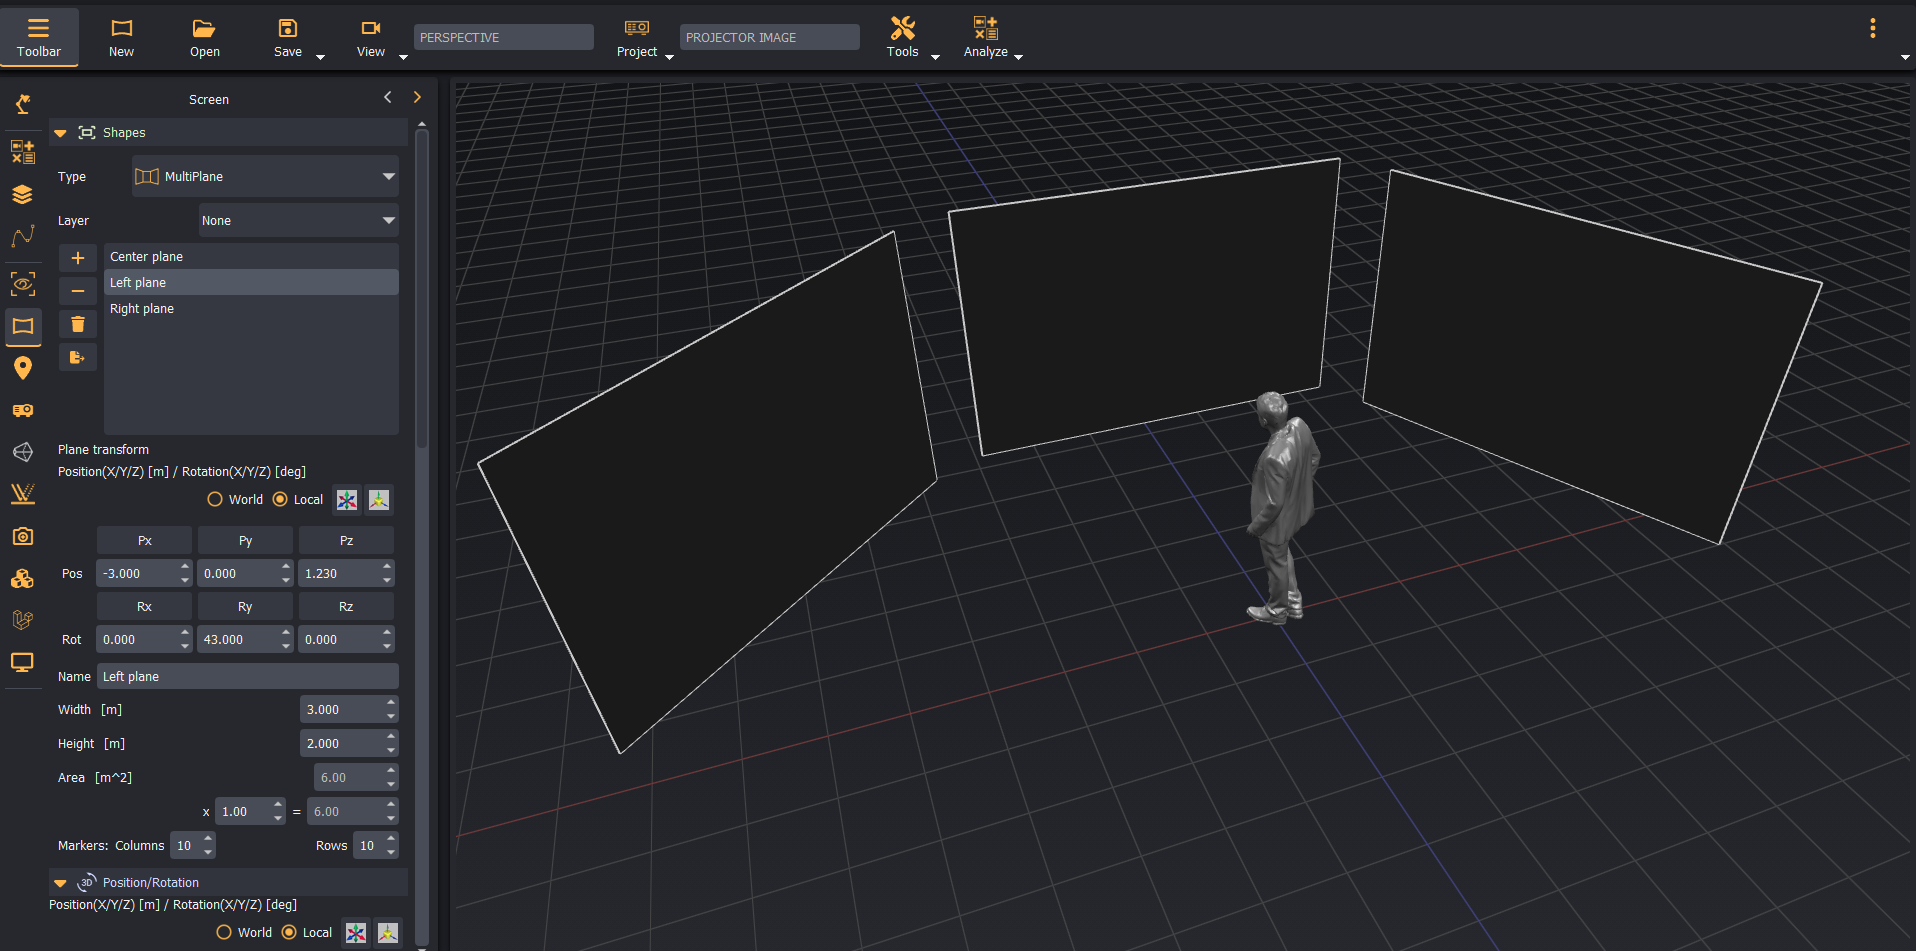The height and width of the screenshot is (951, 1916).
Task: Add a new plane with plus button
Action: coord(78,257)
